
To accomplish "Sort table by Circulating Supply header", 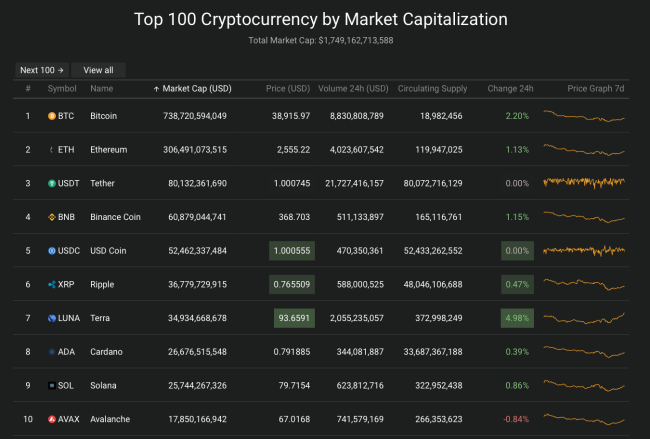I will coord(432,89).
